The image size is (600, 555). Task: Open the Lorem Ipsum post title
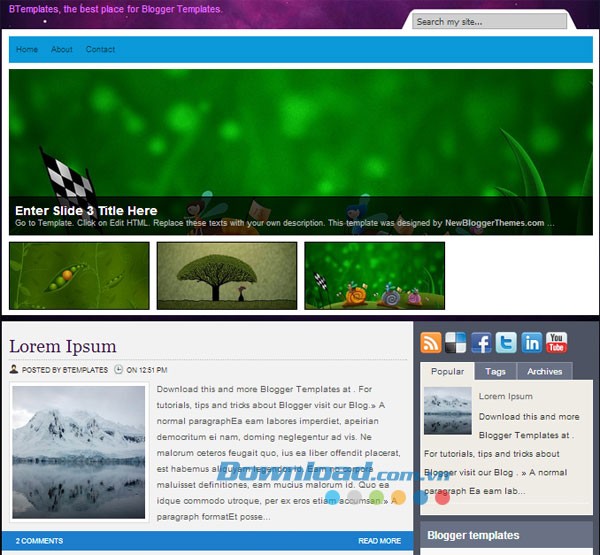point(62,346)
